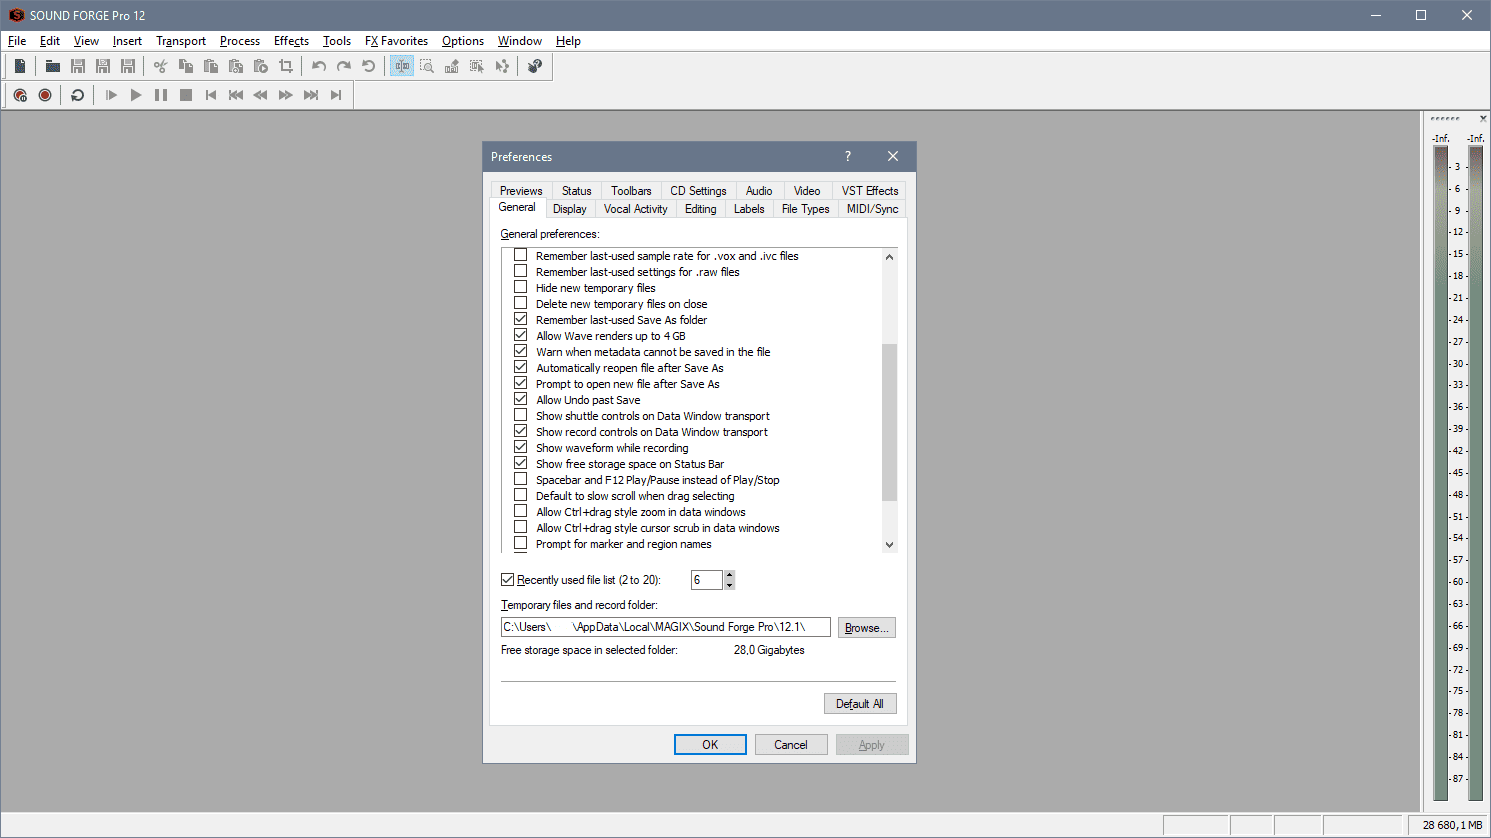This screenshot has width=1491, height=838.
Task: Click the Preferences dialog help question mark
Action: [x=848, y=156]
